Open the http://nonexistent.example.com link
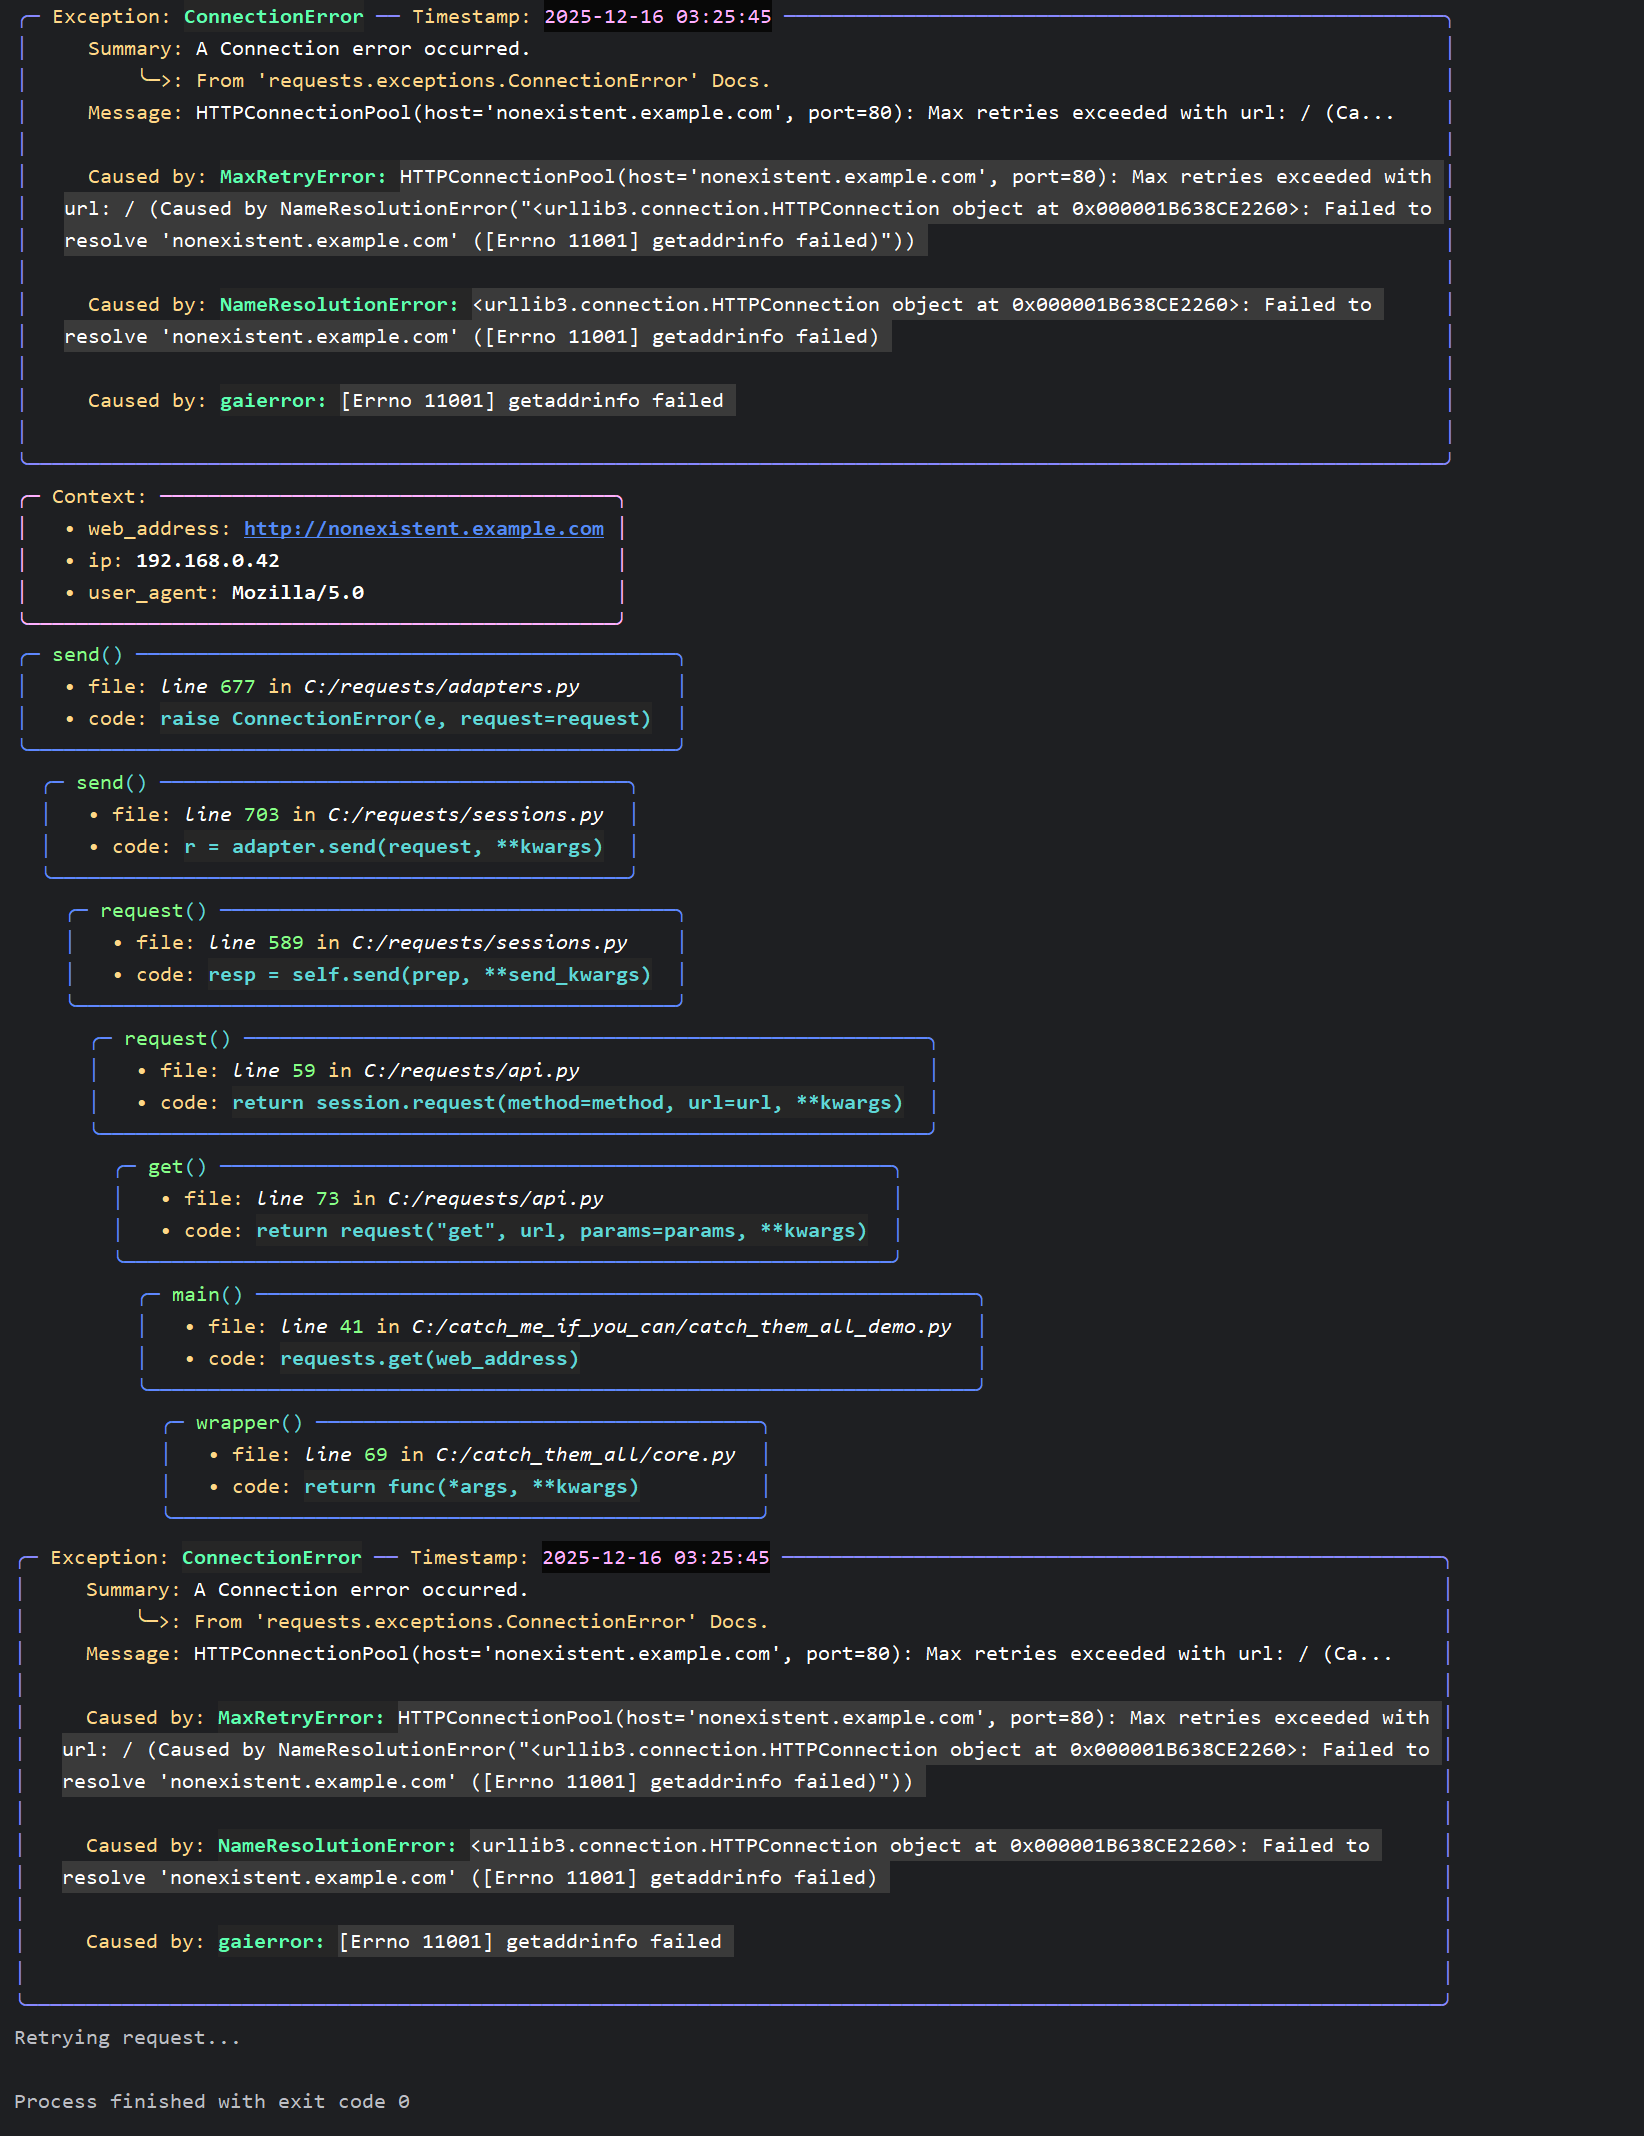Screen dimensions: 1644x2136 point(424,529)
